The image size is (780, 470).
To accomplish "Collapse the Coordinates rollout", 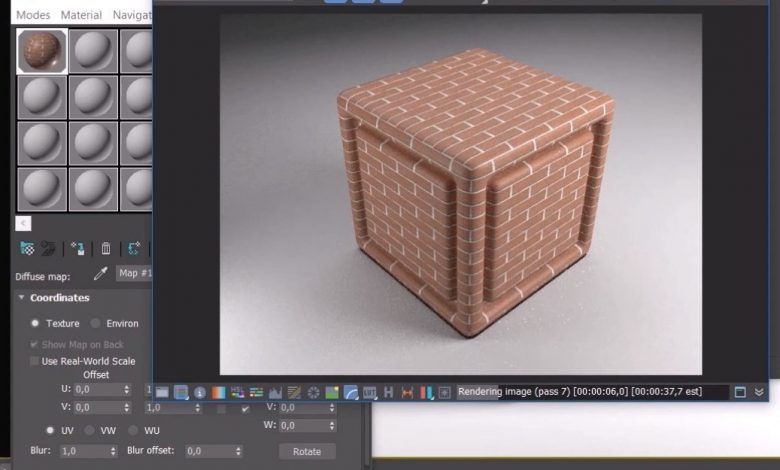I will pyautogui.click(x=22, y=298).
